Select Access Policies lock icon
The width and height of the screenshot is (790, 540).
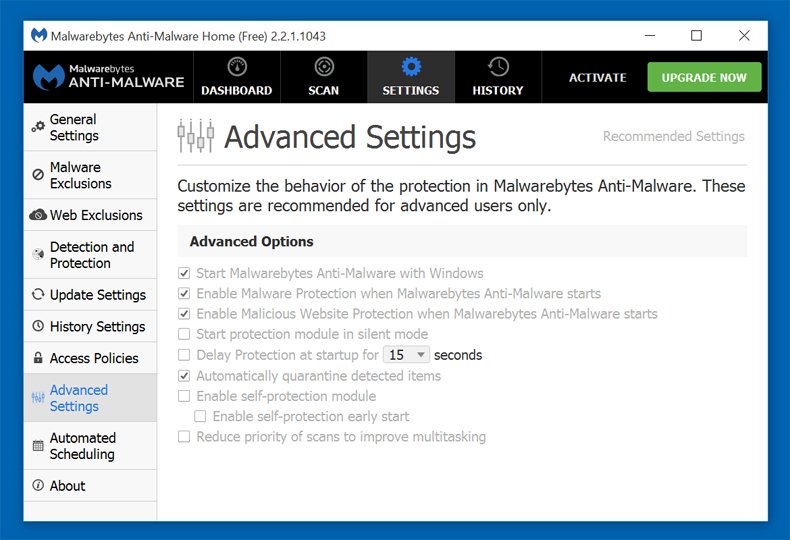coord(38,358)
